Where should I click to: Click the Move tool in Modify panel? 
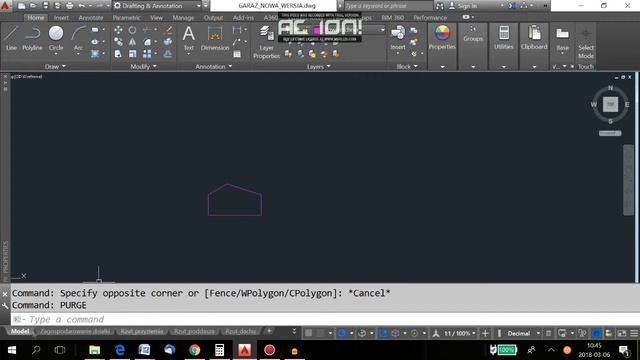coord(118,30)
